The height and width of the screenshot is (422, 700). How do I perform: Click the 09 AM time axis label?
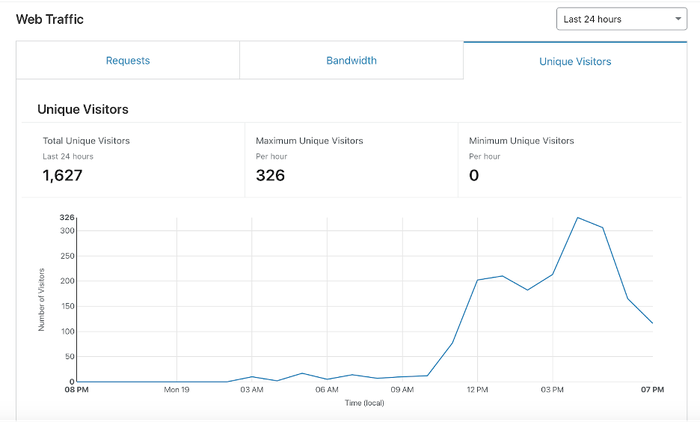coord(402,390)
